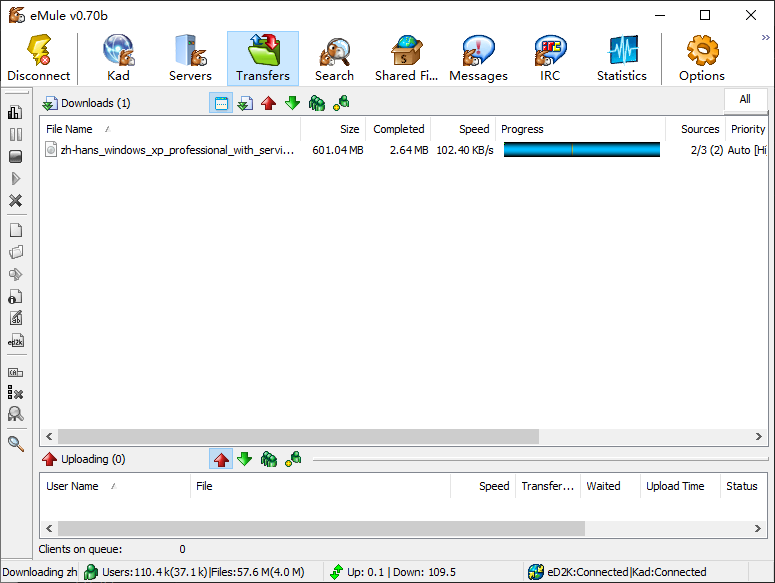Toggle the Uploading view in lower pane toolbar
775x583 pixels.
pyautogui.click(x=221, y=459)
